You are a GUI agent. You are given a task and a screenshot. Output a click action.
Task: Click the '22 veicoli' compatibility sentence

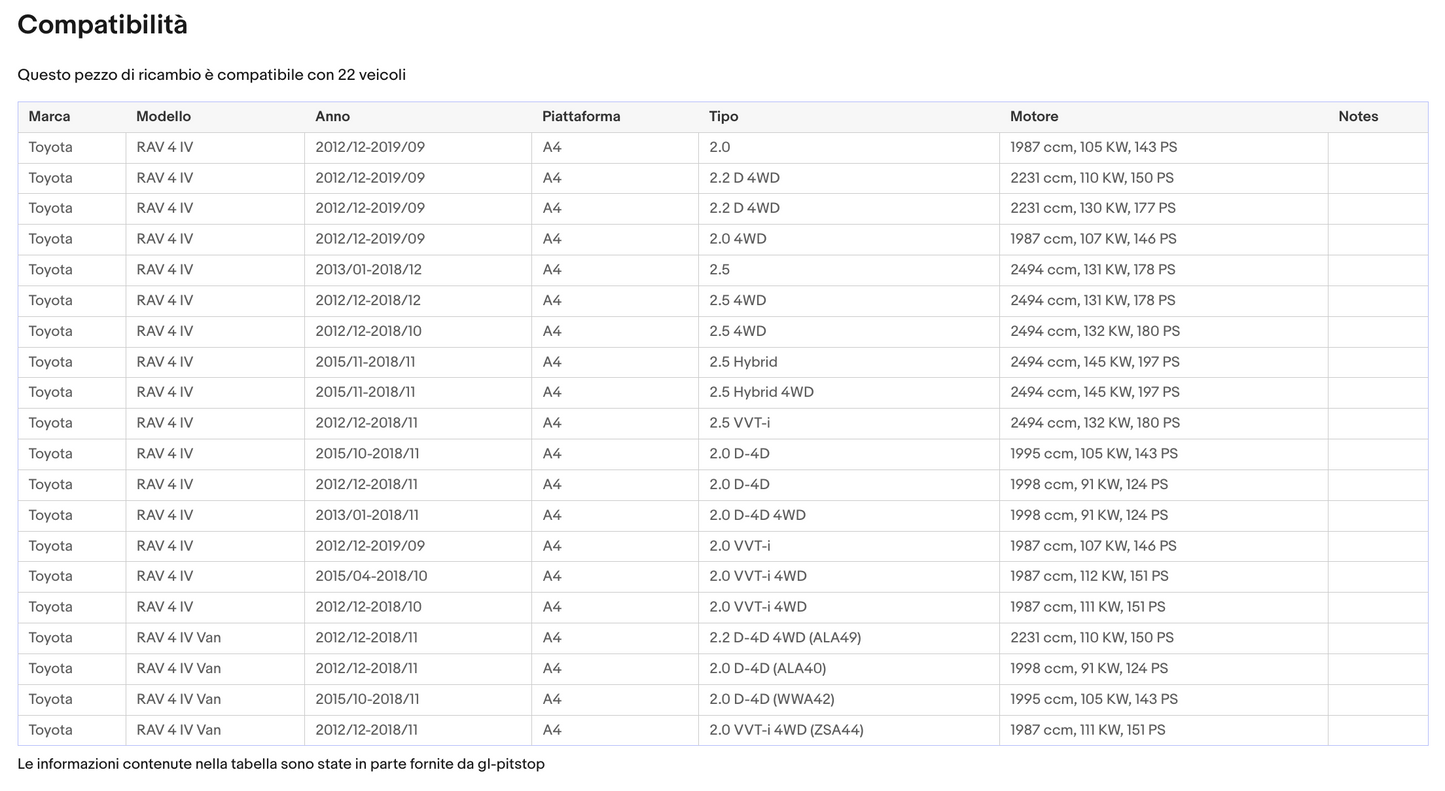(211, 75)
